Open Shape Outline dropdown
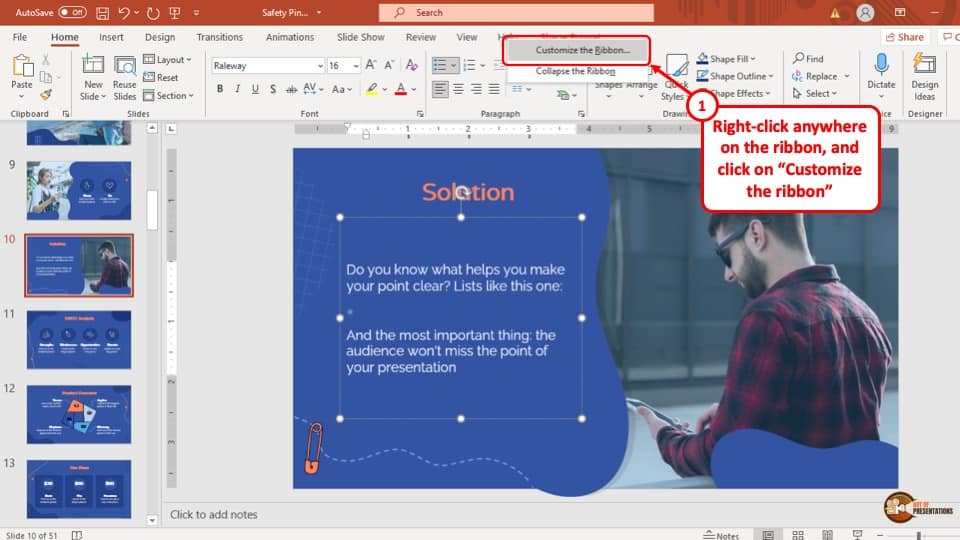 pos(735,76)
